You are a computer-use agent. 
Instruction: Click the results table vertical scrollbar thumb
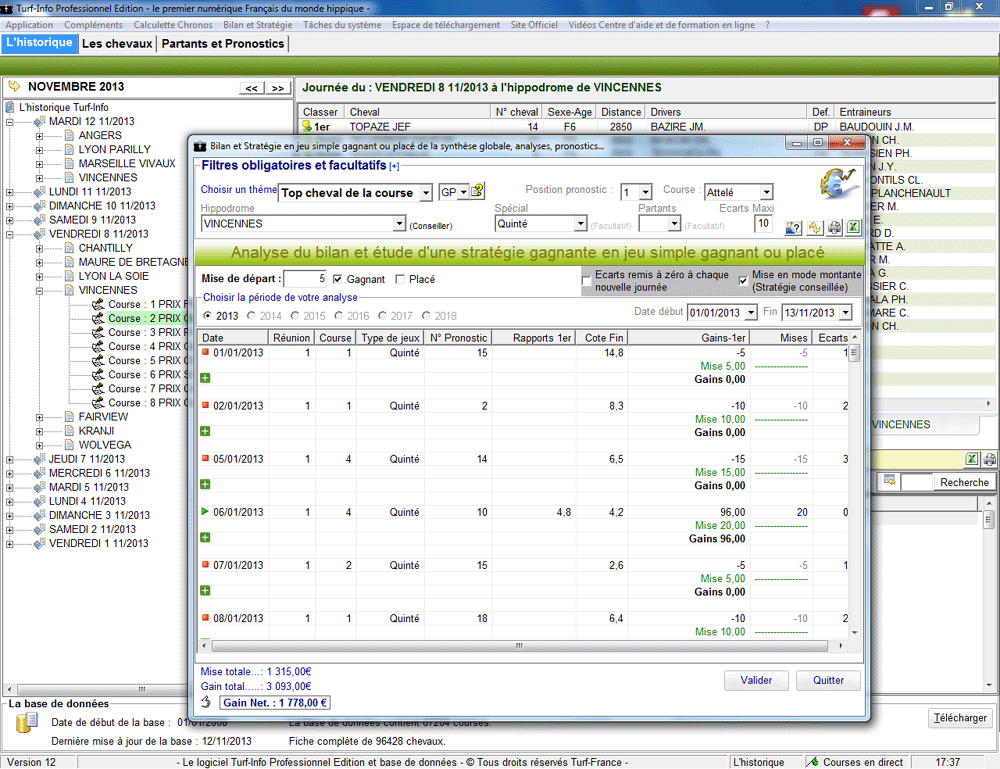855,353
